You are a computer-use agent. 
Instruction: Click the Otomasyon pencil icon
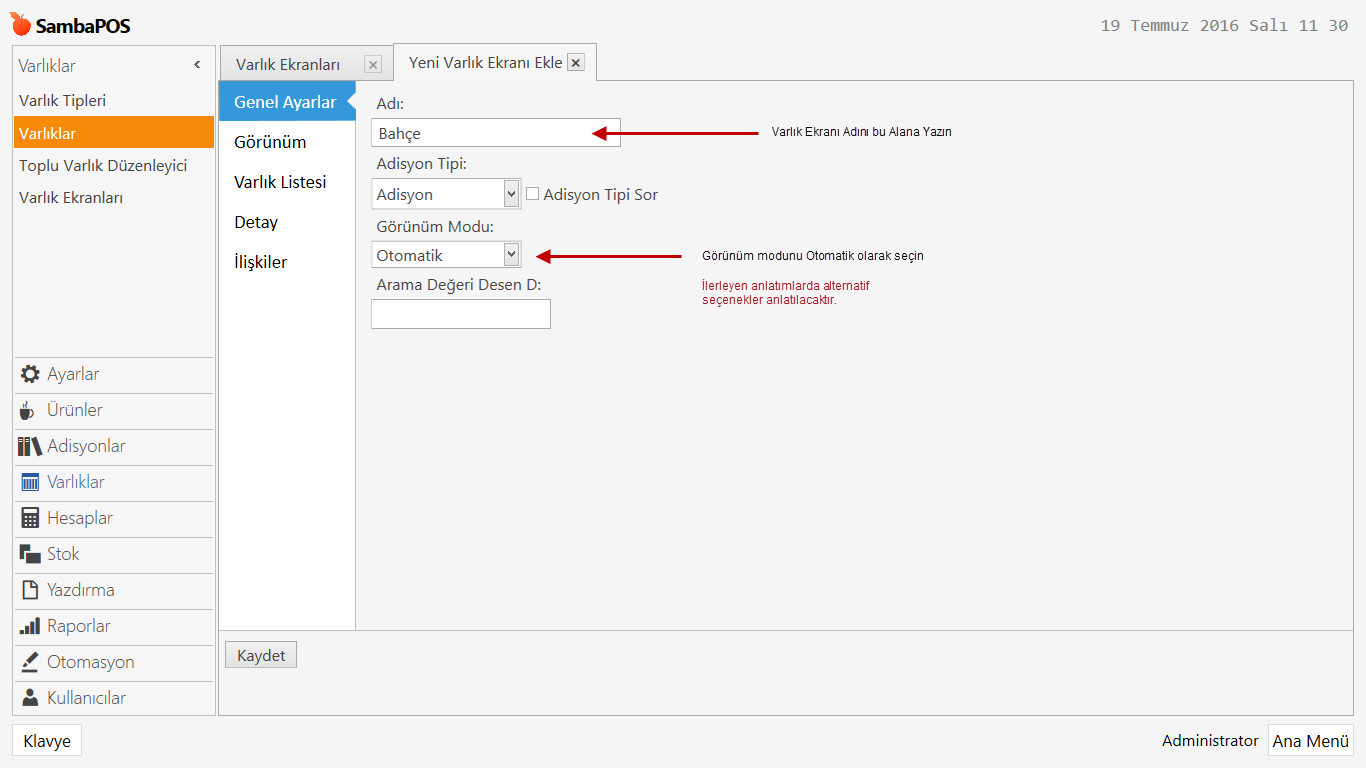pos(30,662)
